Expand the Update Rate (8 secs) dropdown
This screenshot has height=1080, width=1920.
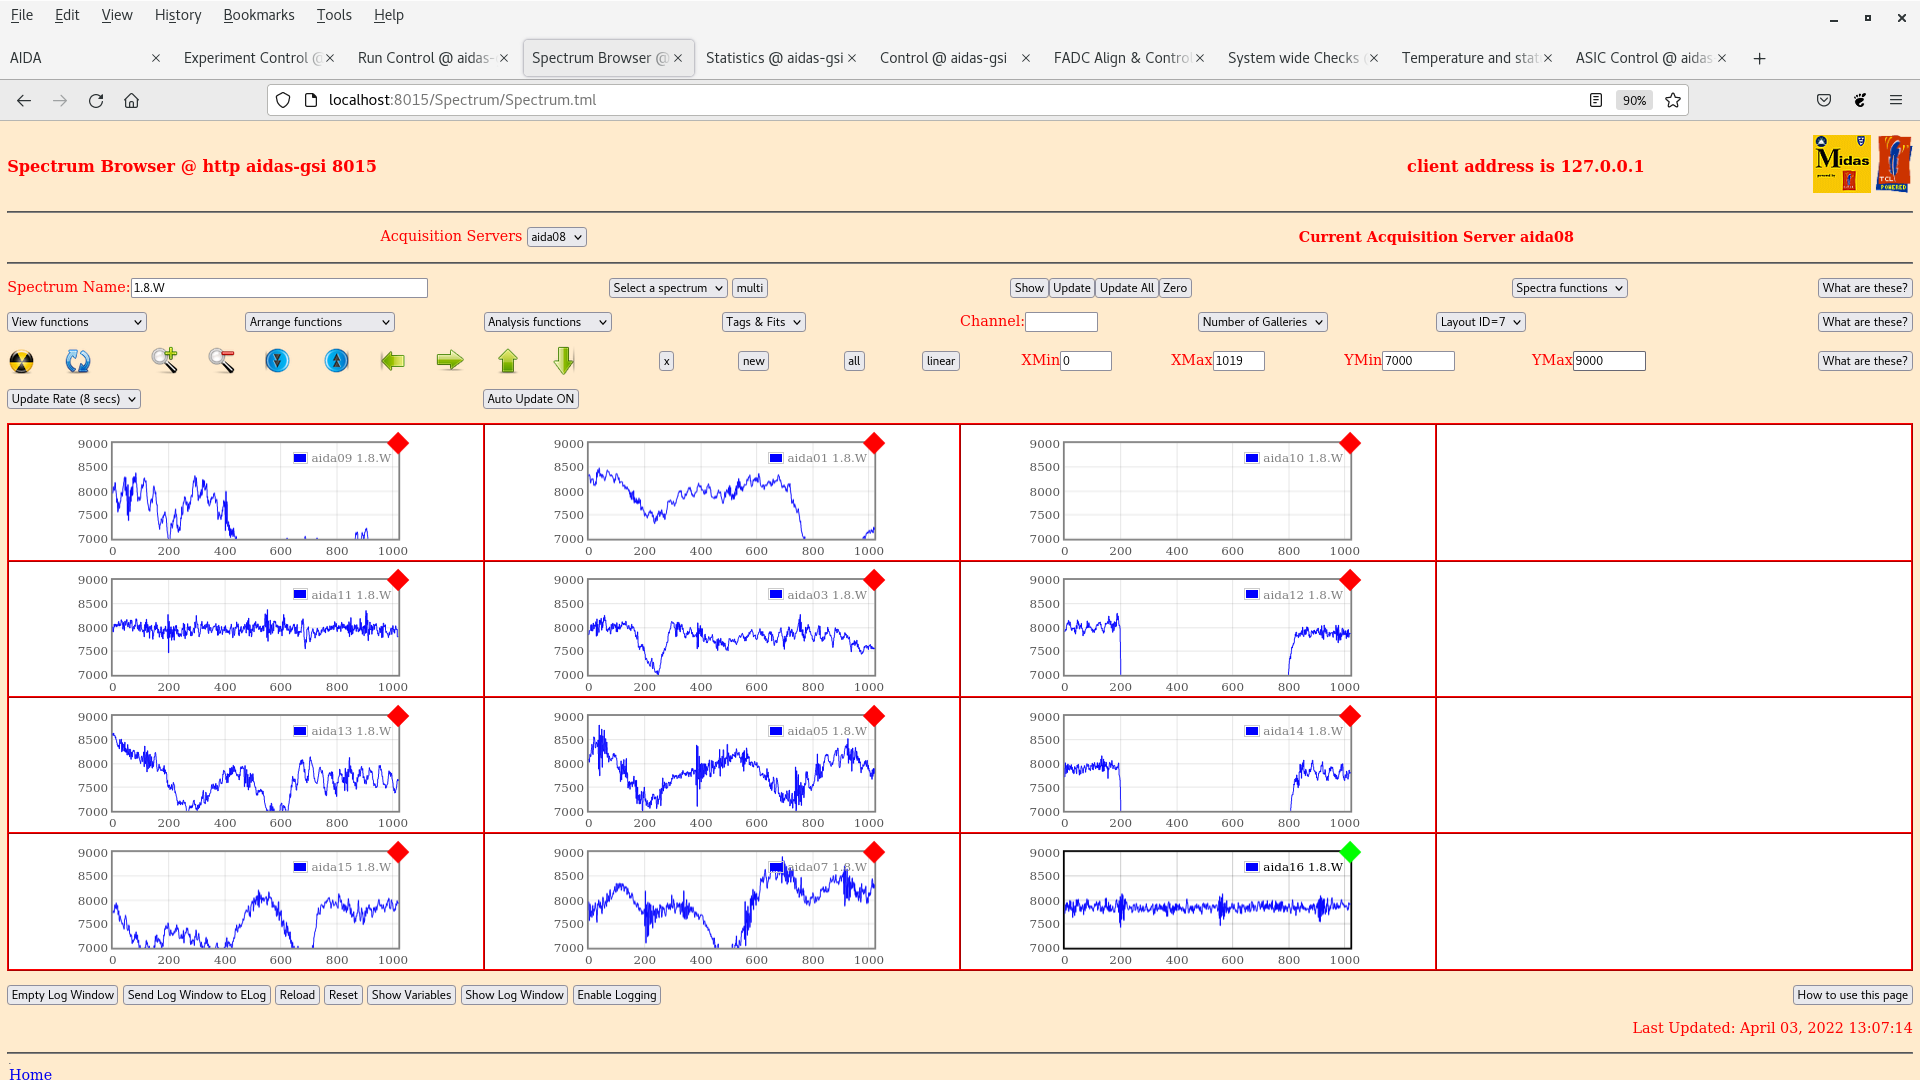pos(74,399)
